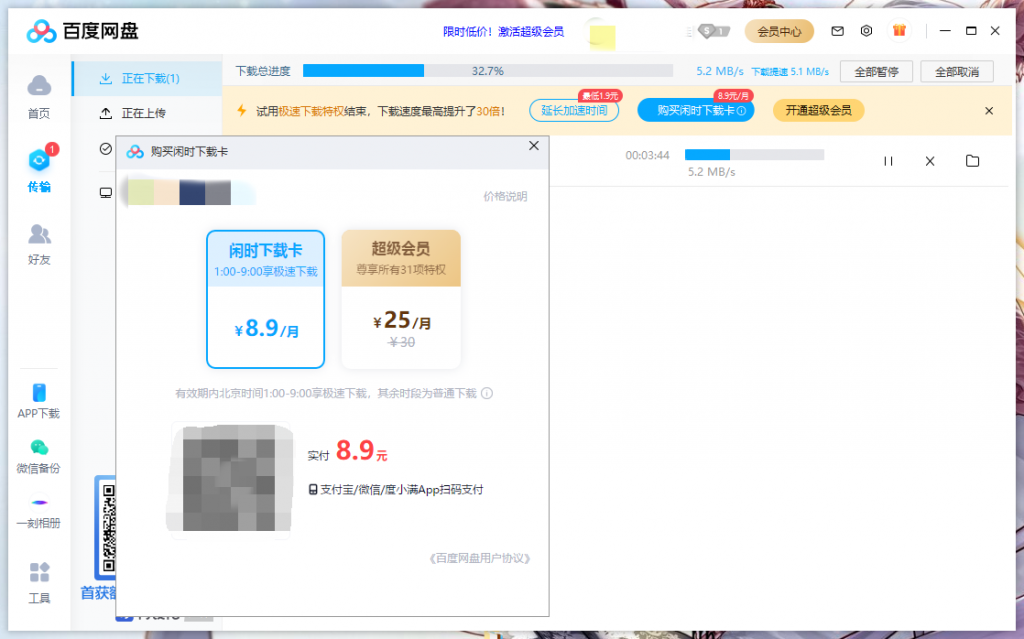Click 32.7% total progress text
1024x639 pixels.
(488, 71)
